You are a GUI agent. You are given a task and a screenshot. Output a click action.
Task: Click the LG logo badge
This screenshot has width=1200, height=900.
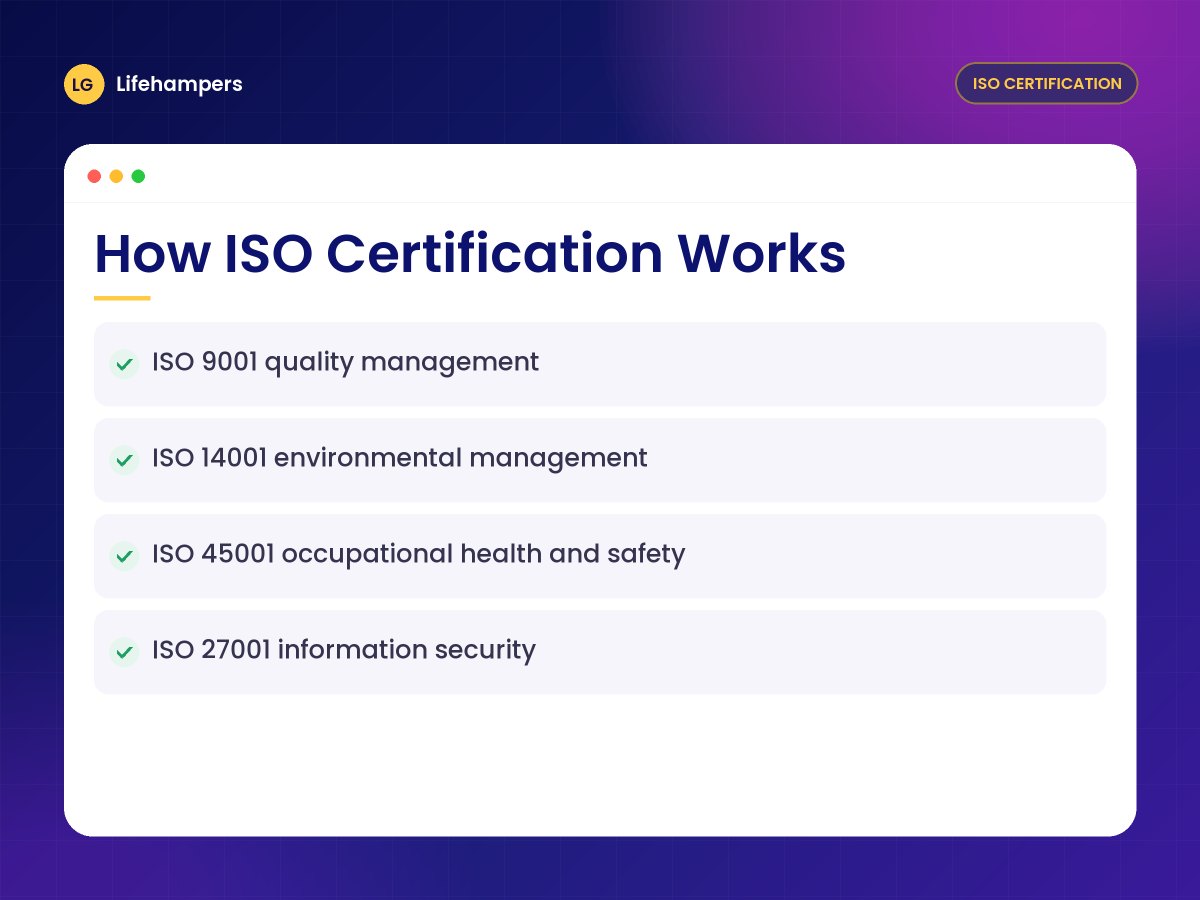[x=84, y=84]
